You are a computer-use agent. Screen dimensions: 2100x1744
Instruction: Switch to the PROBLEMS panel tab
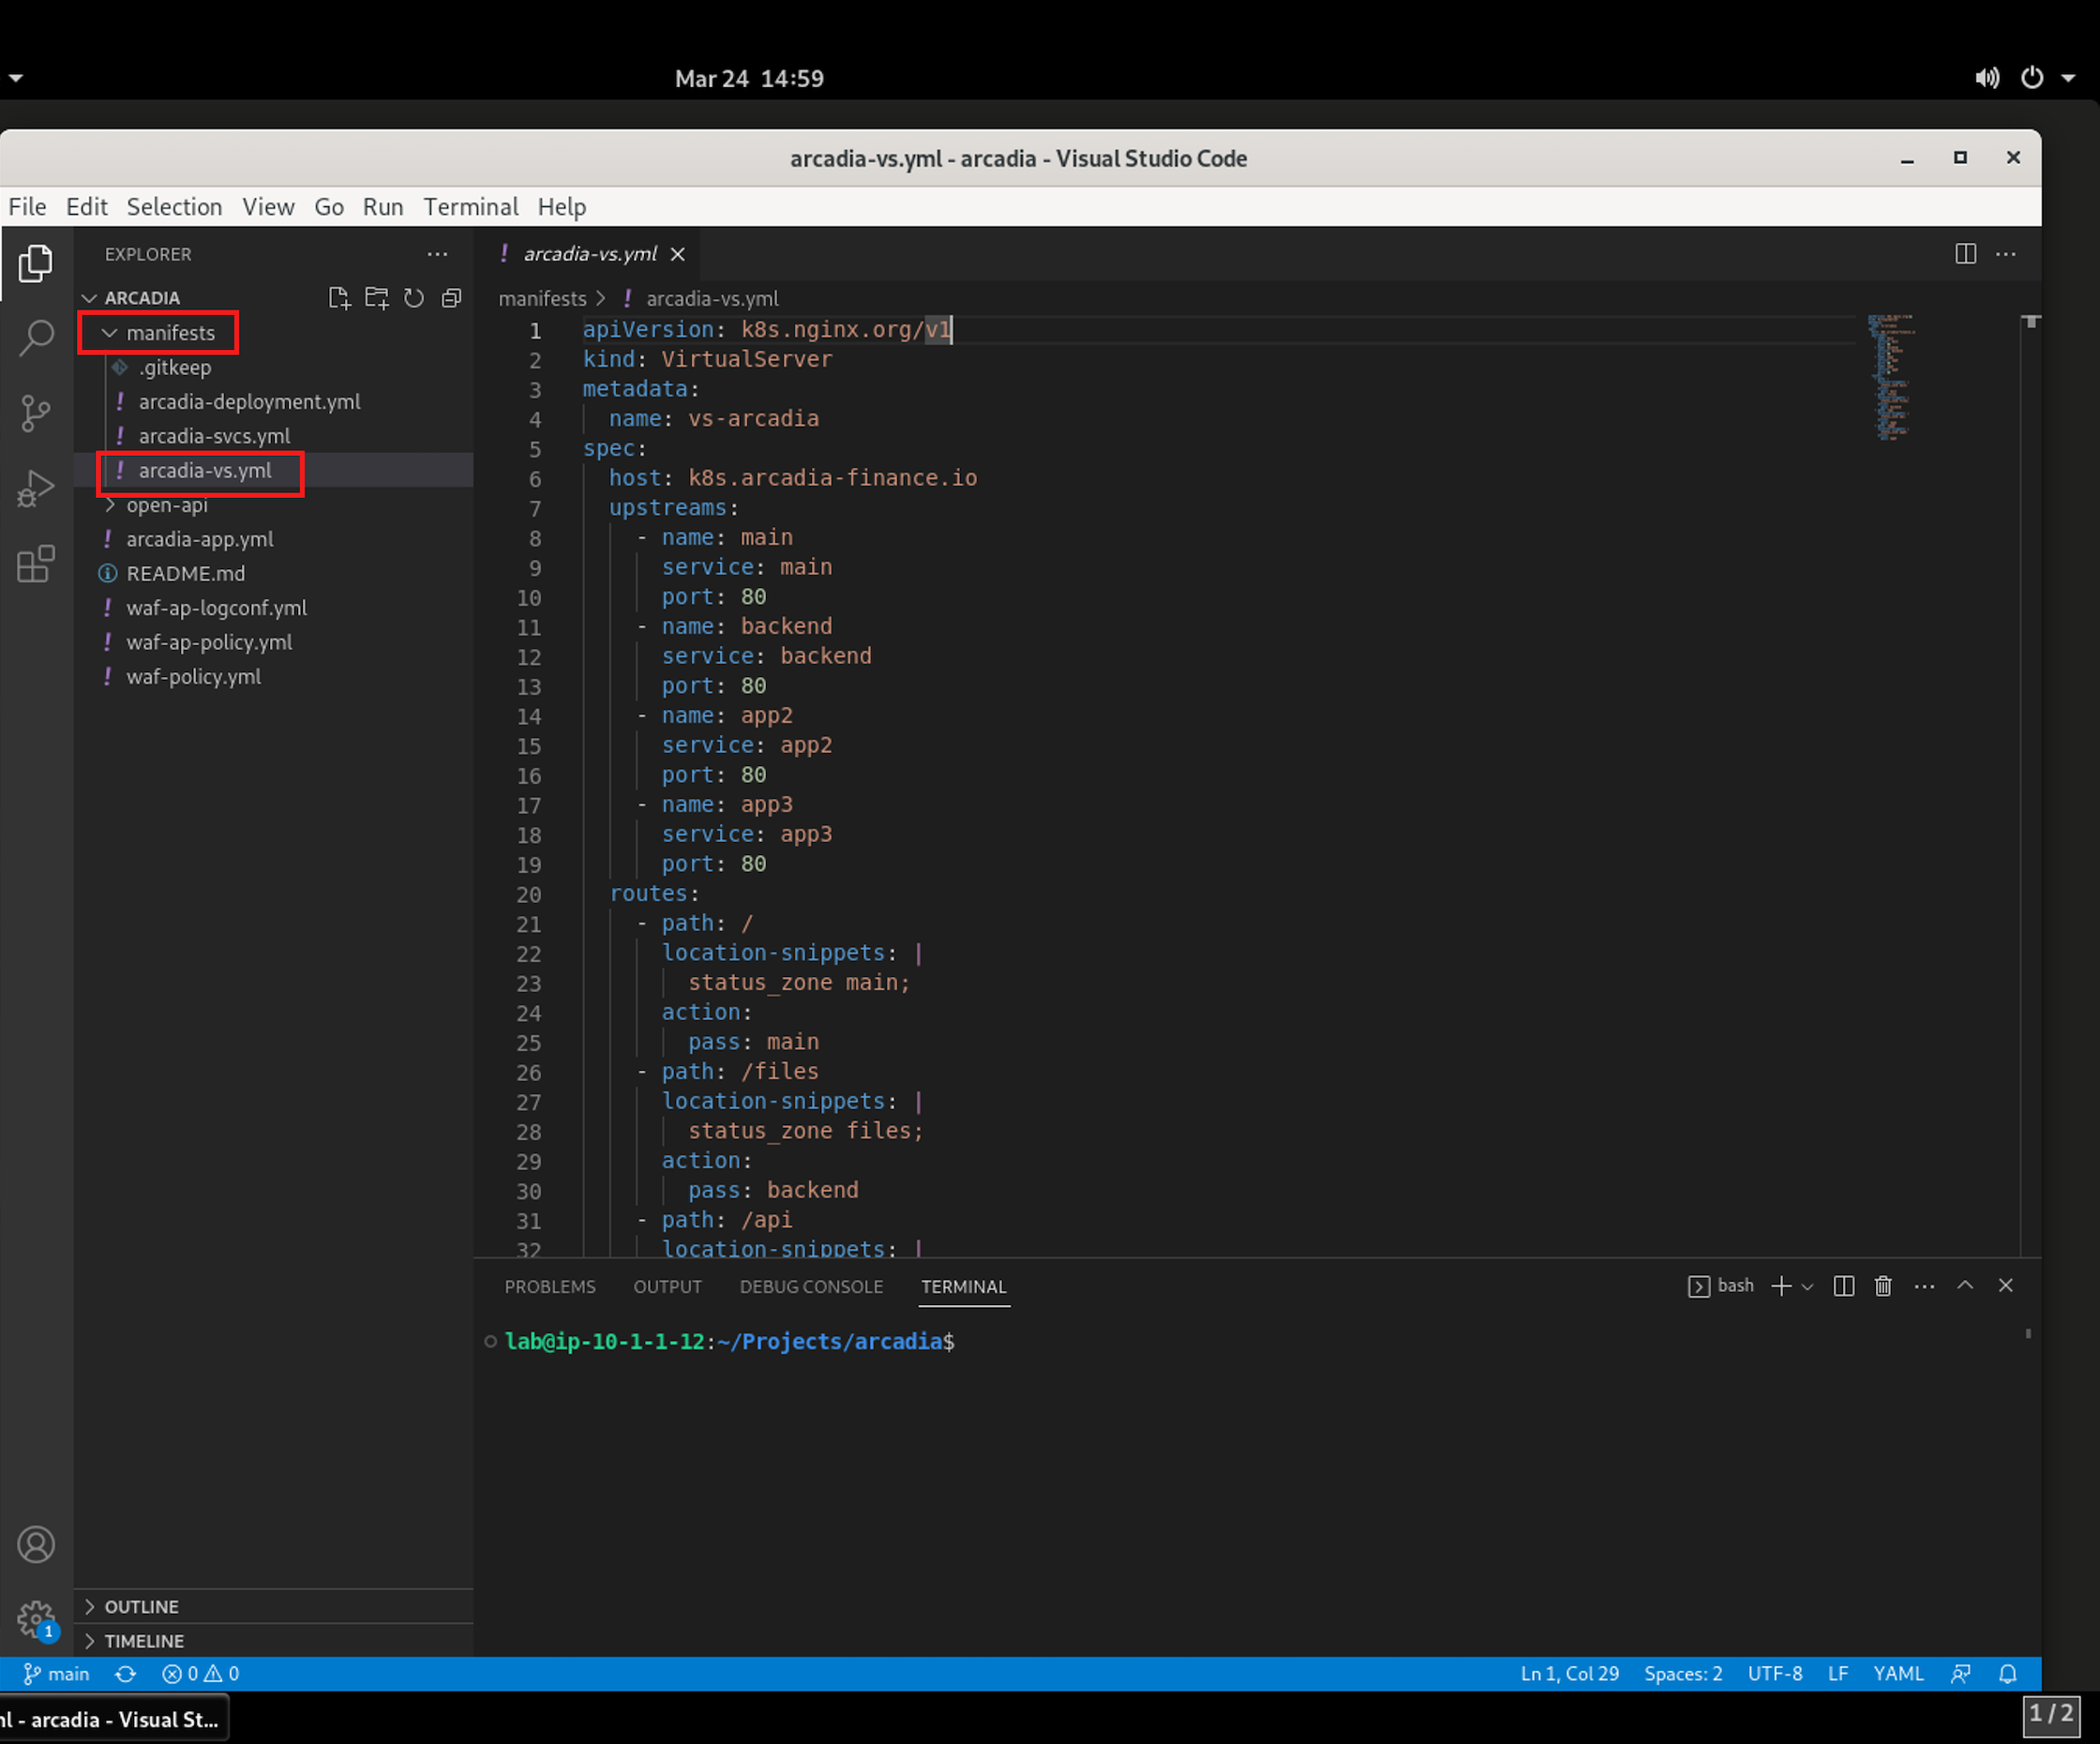(x=550, y=1287)
